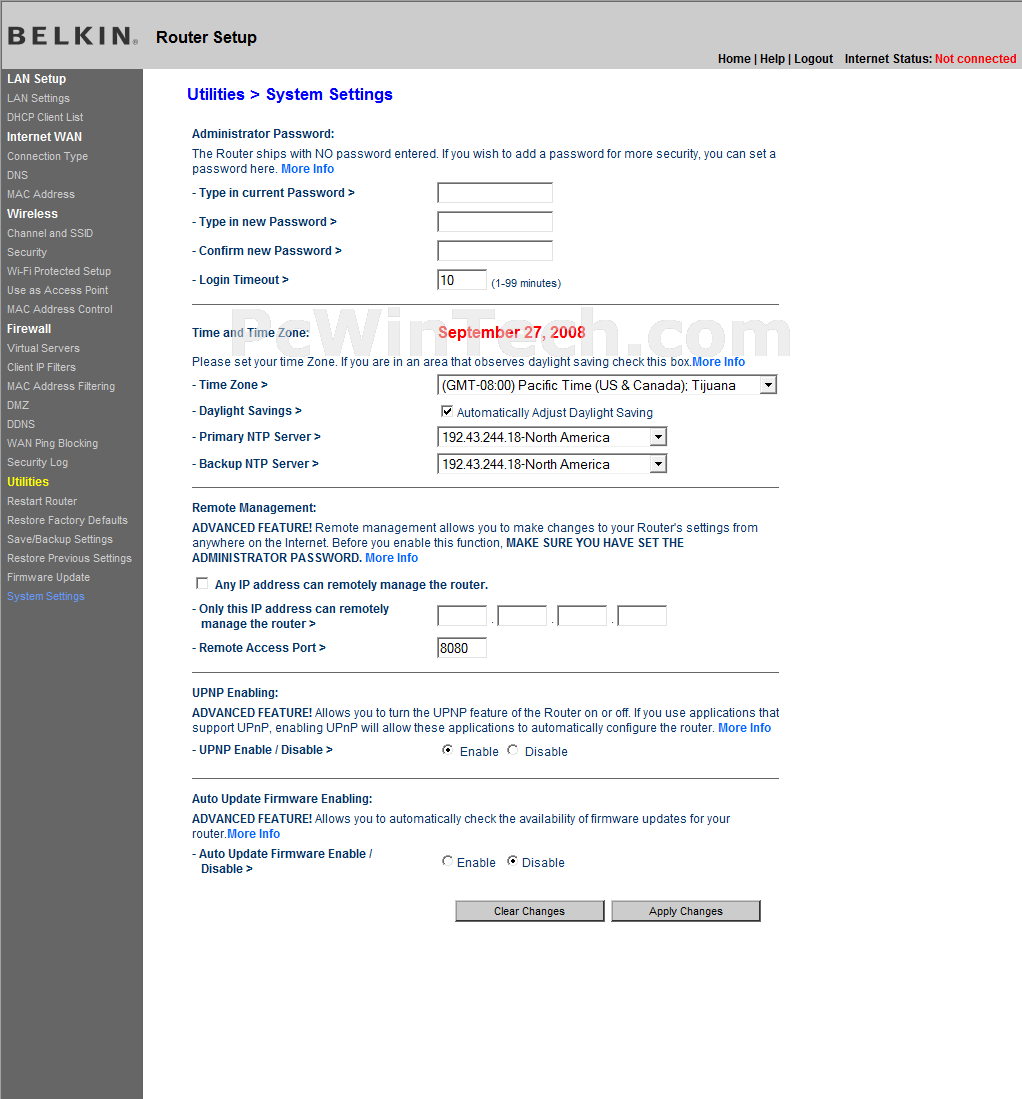The height and width of the screenshot is (1099, 1022).
Task: Open WAN MAC Address page under Internet WAN
Action: (41, 194)
